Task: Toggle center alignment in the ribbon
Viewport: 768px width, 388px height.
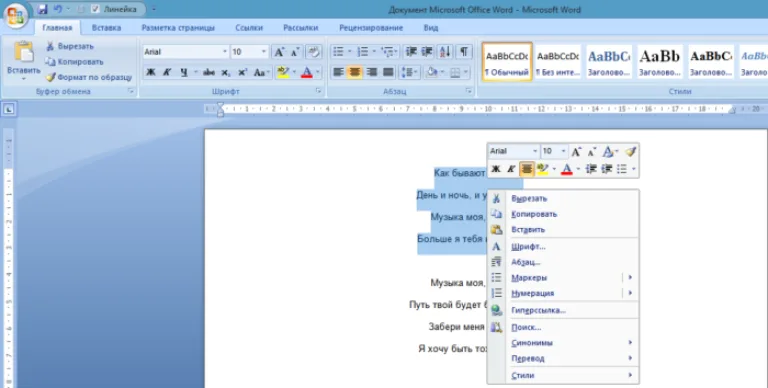Action: [x=355, y=73]
